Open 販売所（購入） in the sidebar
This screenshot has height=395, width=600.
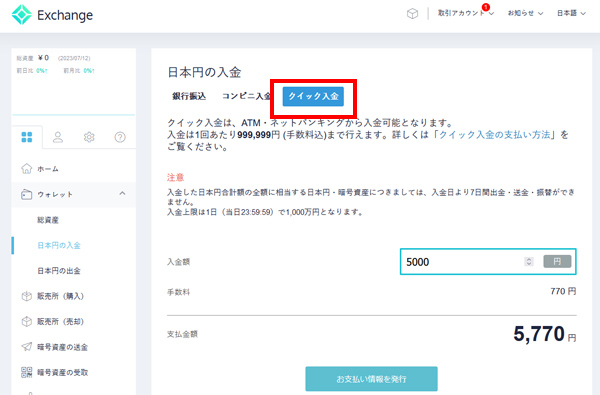[x=60, y=296]
